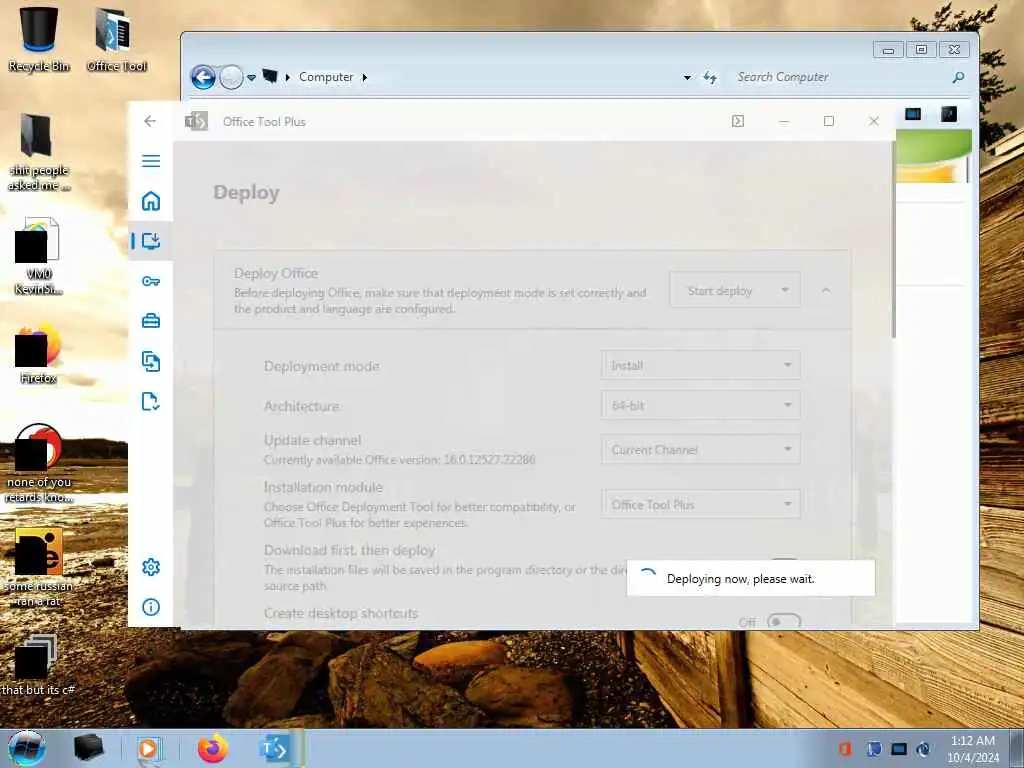Screen dimensions: 1024x768
Task: Click the network tray icon
Action: [899, 748]
